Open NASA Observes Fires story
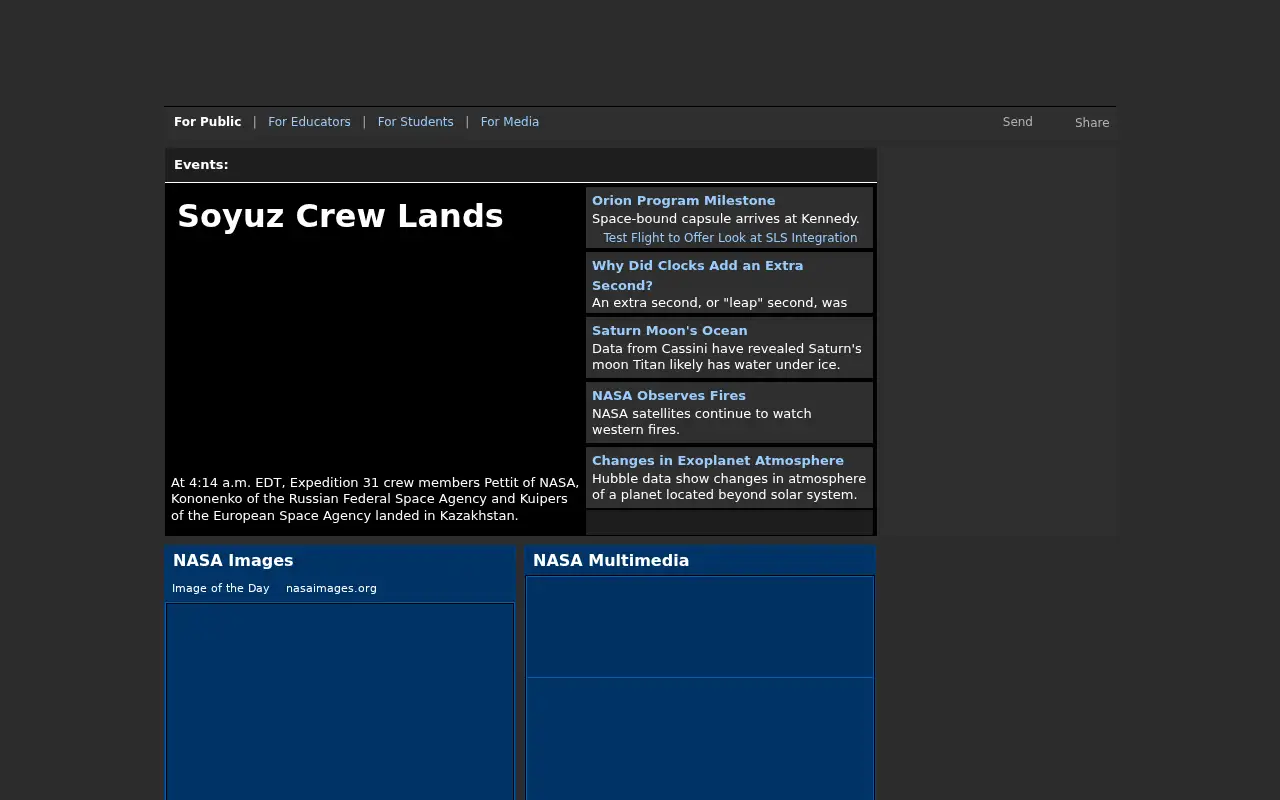The image size is (1280, 800). point(668,395)
